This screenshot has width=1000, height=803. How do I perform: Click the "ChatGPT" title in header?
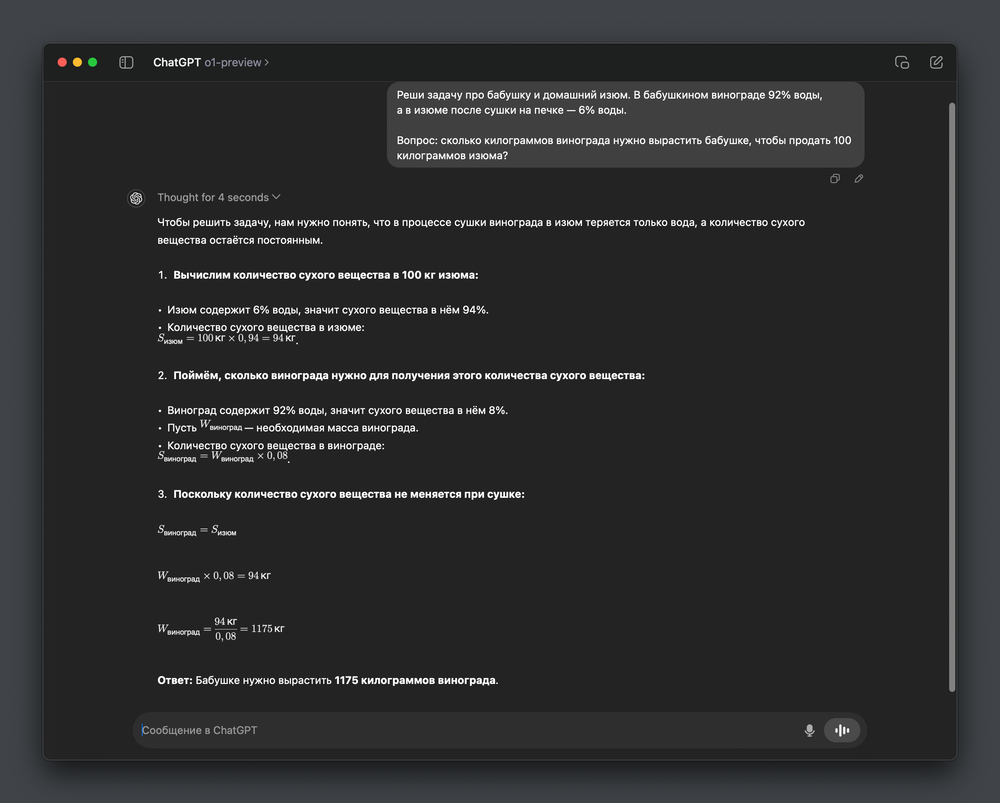176,62
